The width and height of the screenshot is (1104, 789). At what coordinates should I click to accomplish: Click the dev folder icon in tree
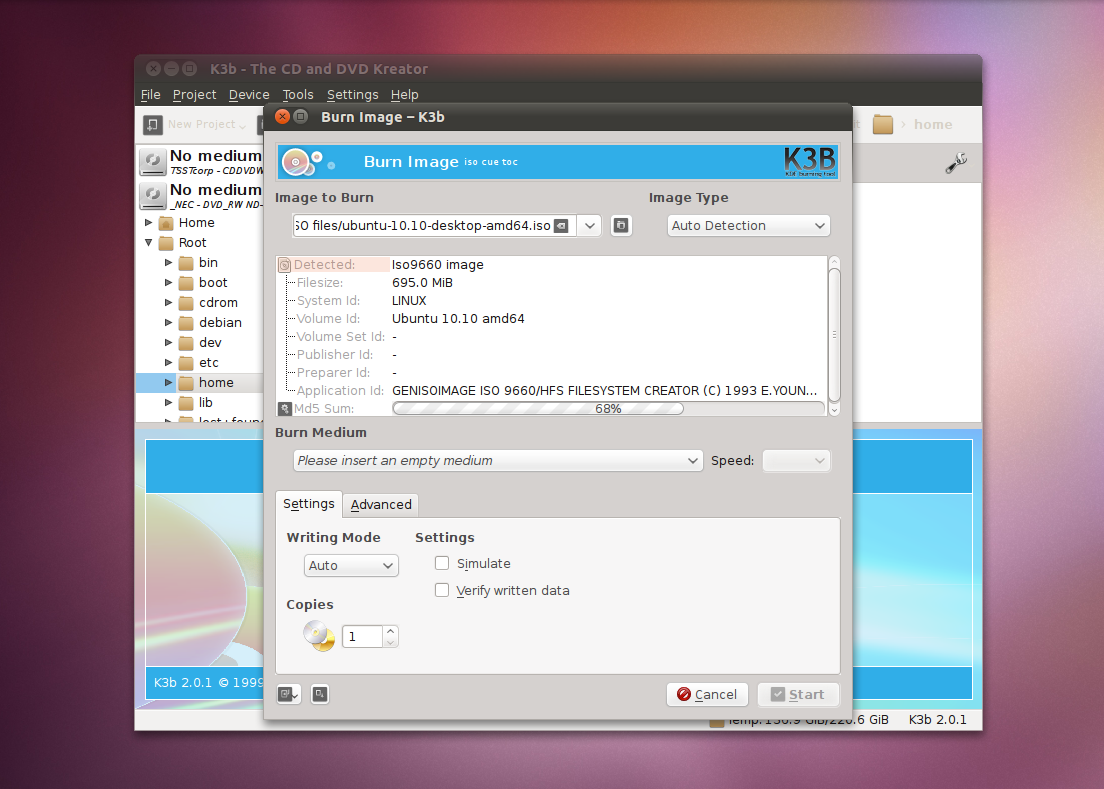click(186, 343)
